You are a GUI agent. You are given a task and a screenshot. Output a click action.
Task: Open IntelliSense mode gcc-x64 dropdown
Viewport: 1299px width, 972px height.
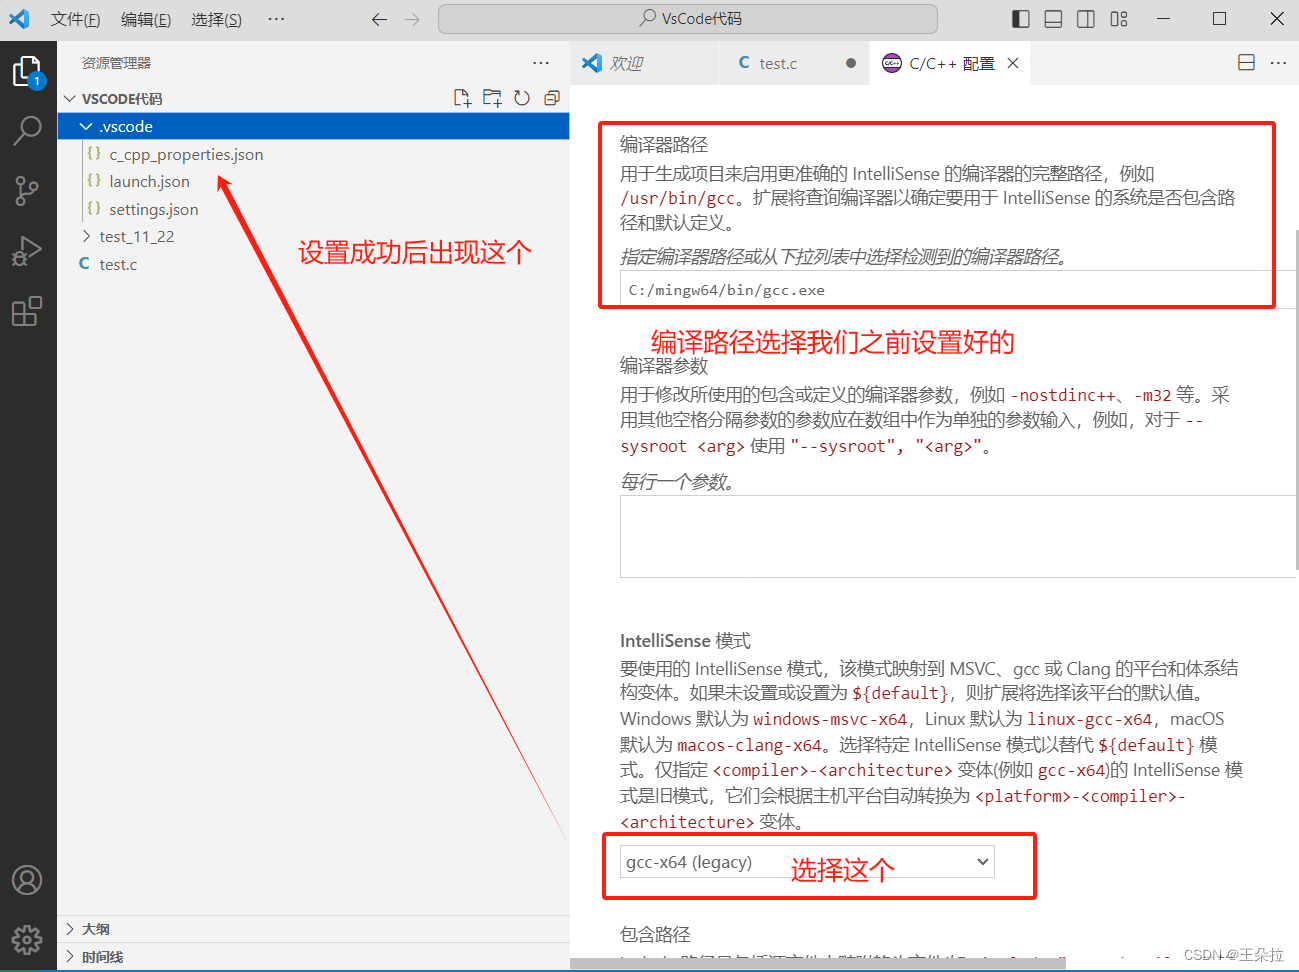807,862
